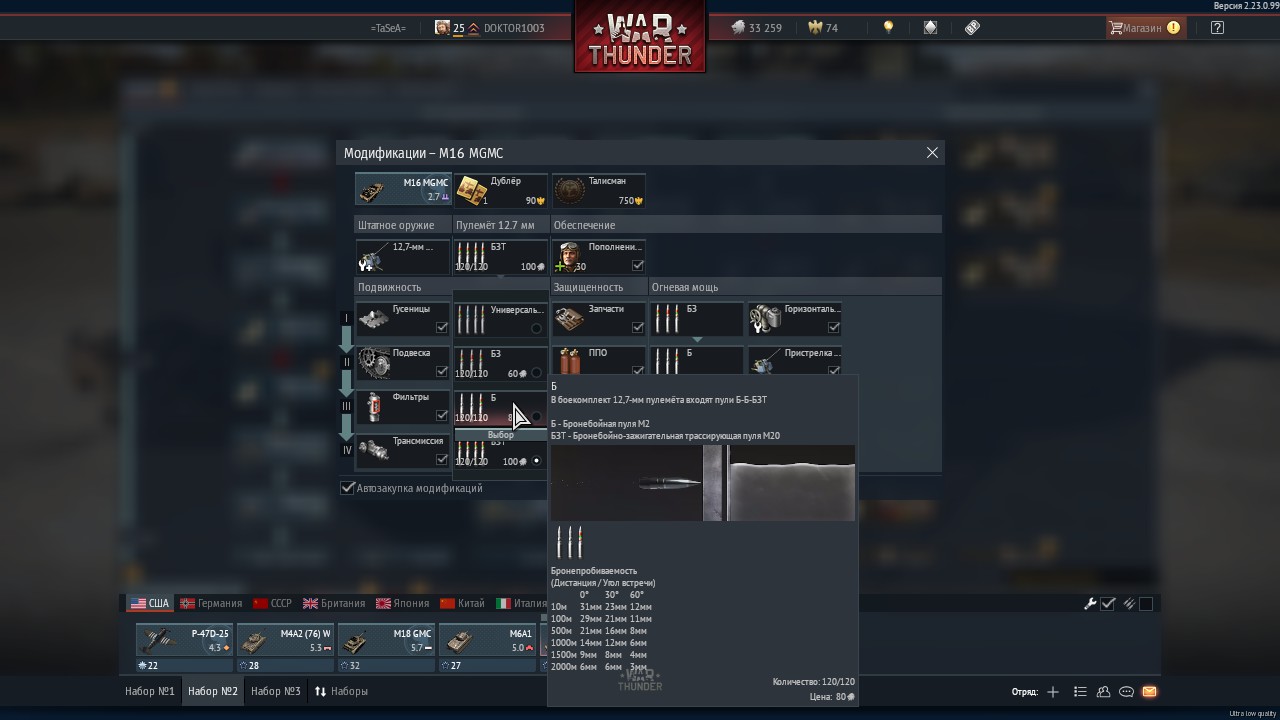Click the War Thunder logo

point(640,38)
